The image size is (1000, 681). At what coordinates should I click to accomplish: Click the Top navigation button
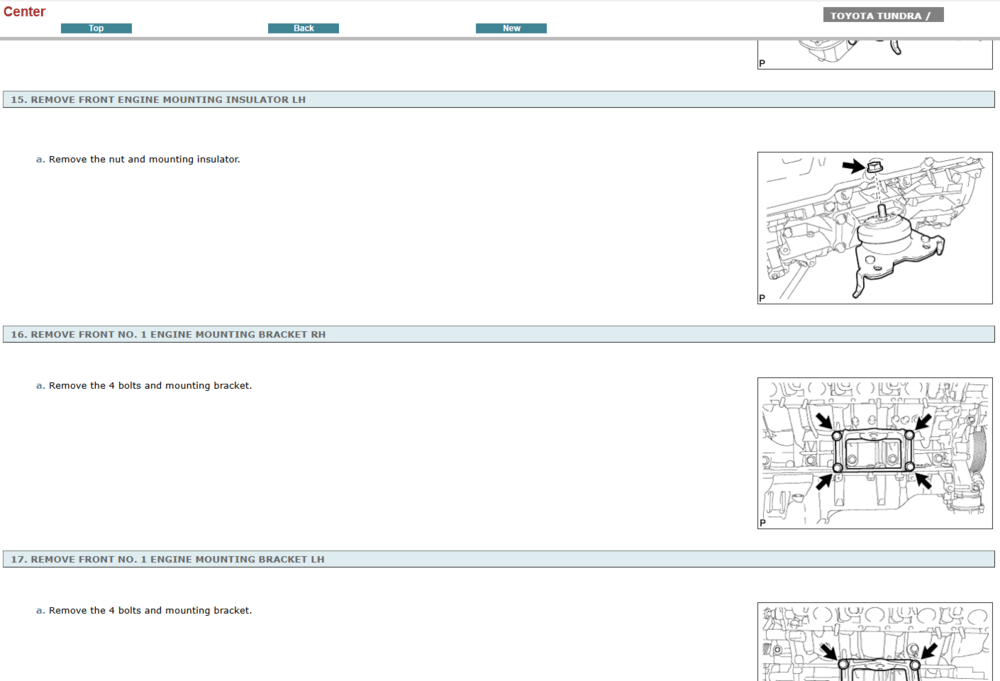click(96, 28)
